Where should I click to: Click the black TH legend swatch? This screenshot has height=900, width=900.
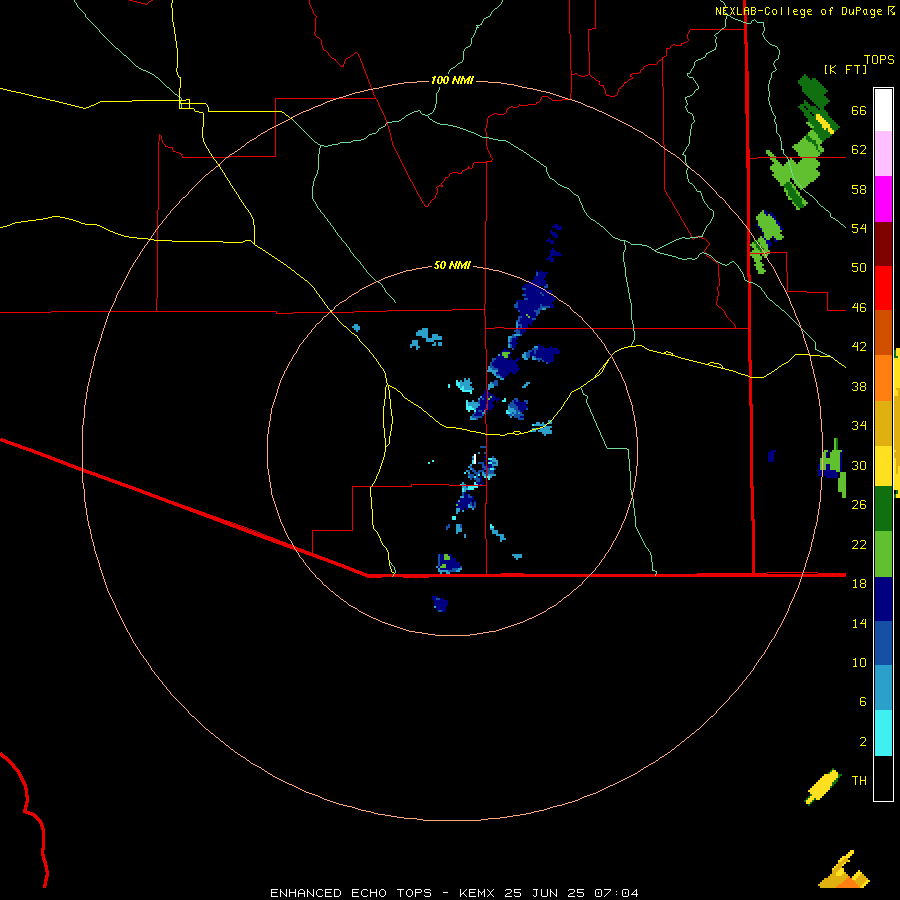point(883,778)
